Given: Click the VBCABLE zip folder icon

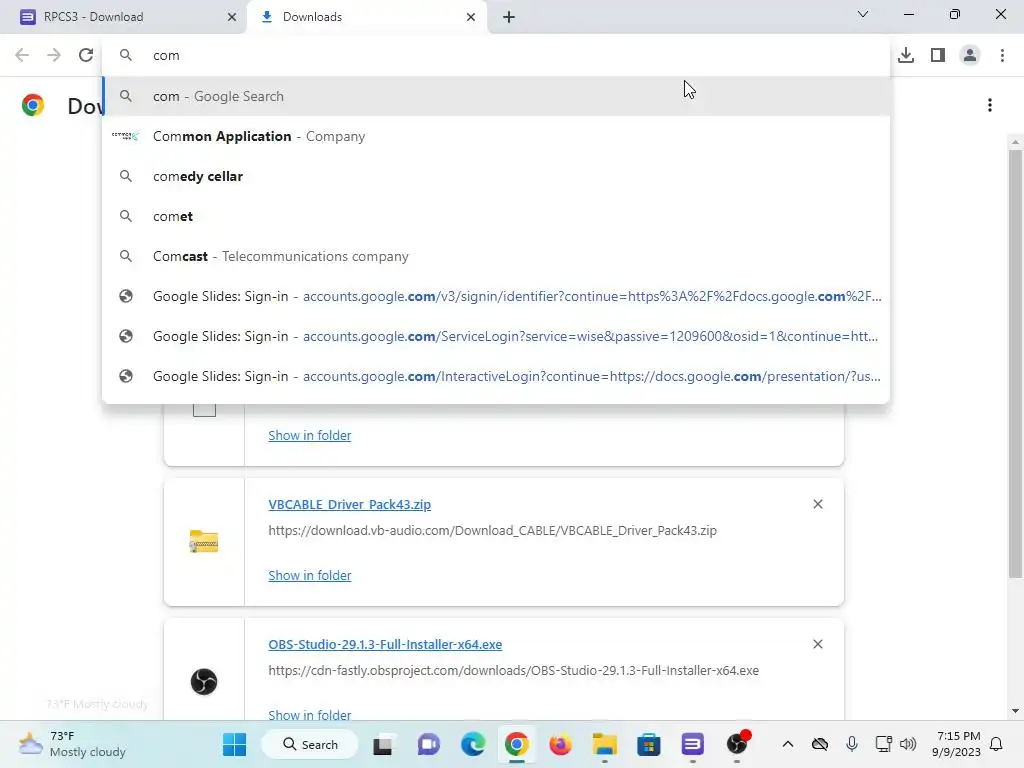Looking at the screenshot, I should [x=204, y=541].
